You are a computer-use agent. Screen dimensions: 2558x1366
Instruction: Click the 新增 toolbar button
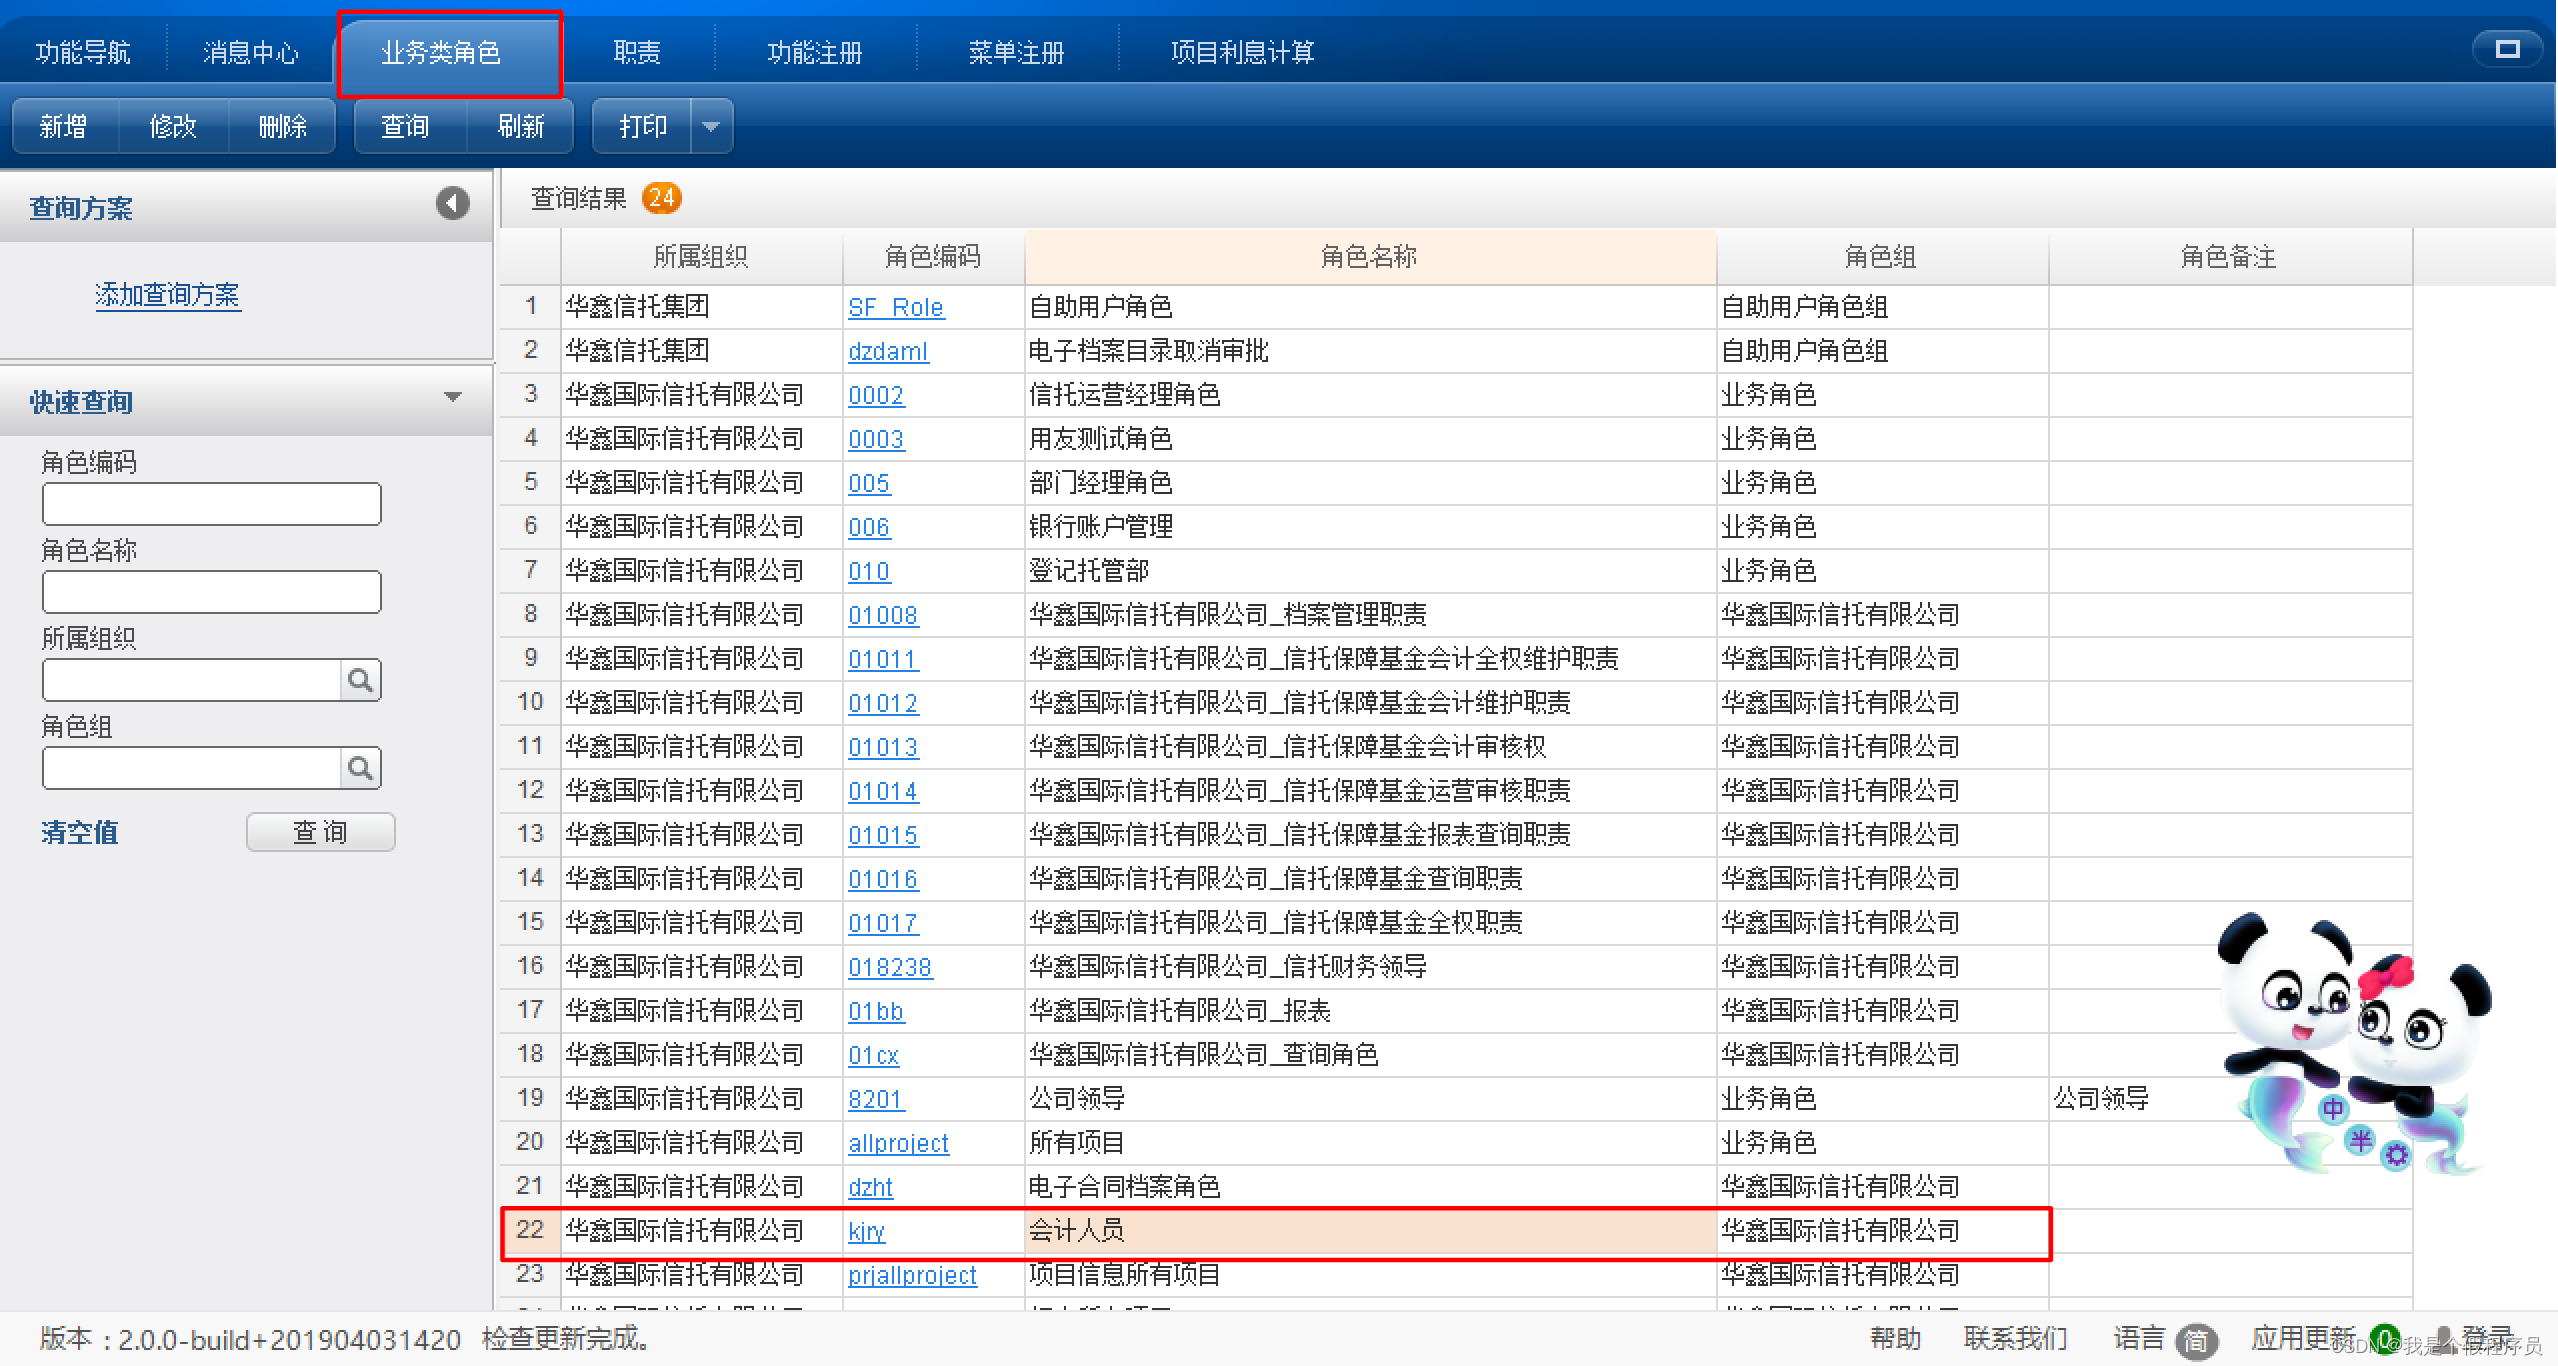(63, 127)
